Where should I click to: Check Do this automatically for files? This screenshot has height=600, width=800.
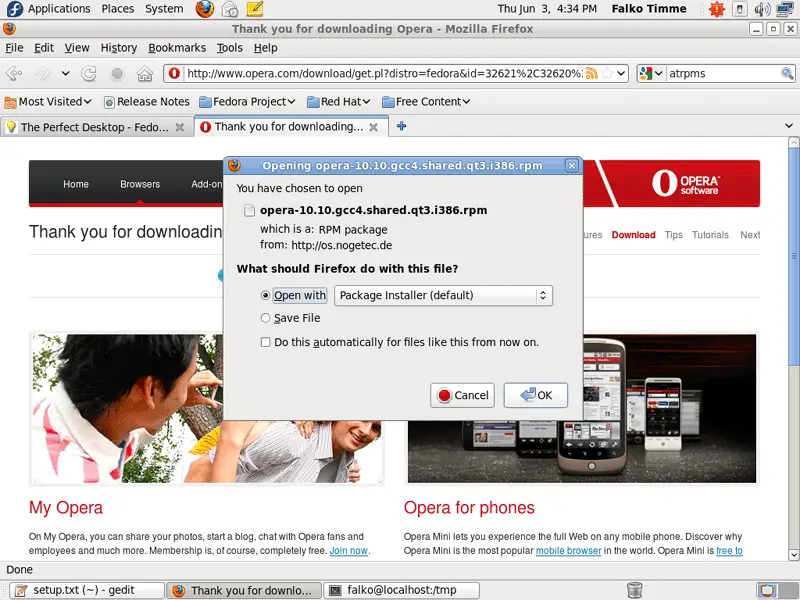[265, 342]
